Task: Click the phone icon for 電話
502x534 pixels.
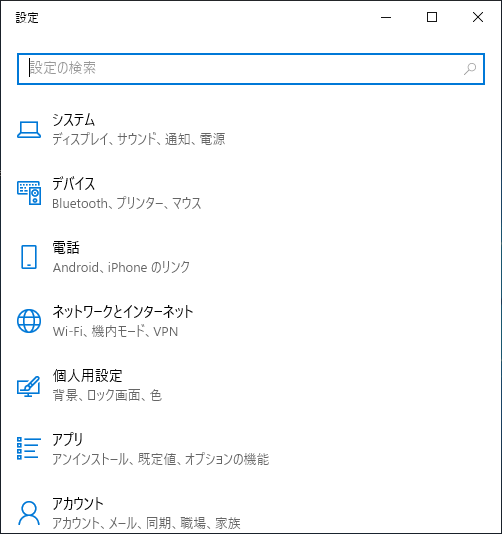Action: (x=29, y=257)
